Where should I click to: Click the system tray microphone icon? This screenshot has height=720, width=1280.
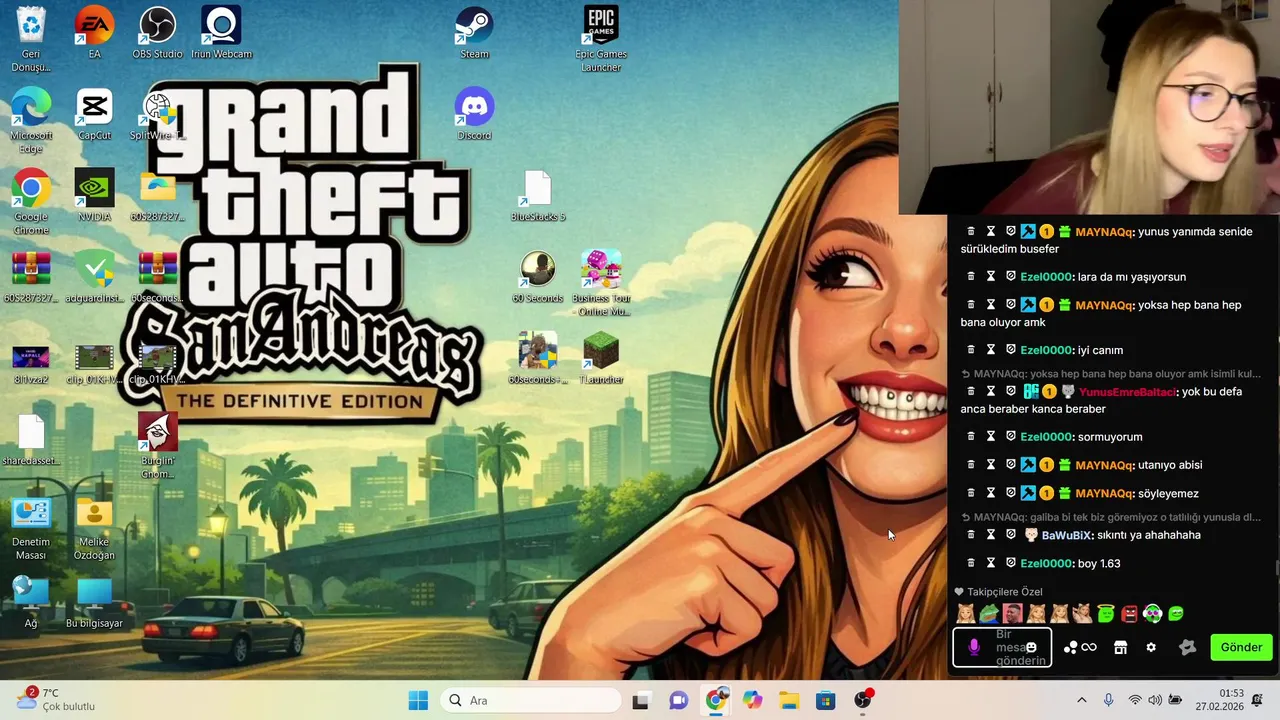[1108, 700]
